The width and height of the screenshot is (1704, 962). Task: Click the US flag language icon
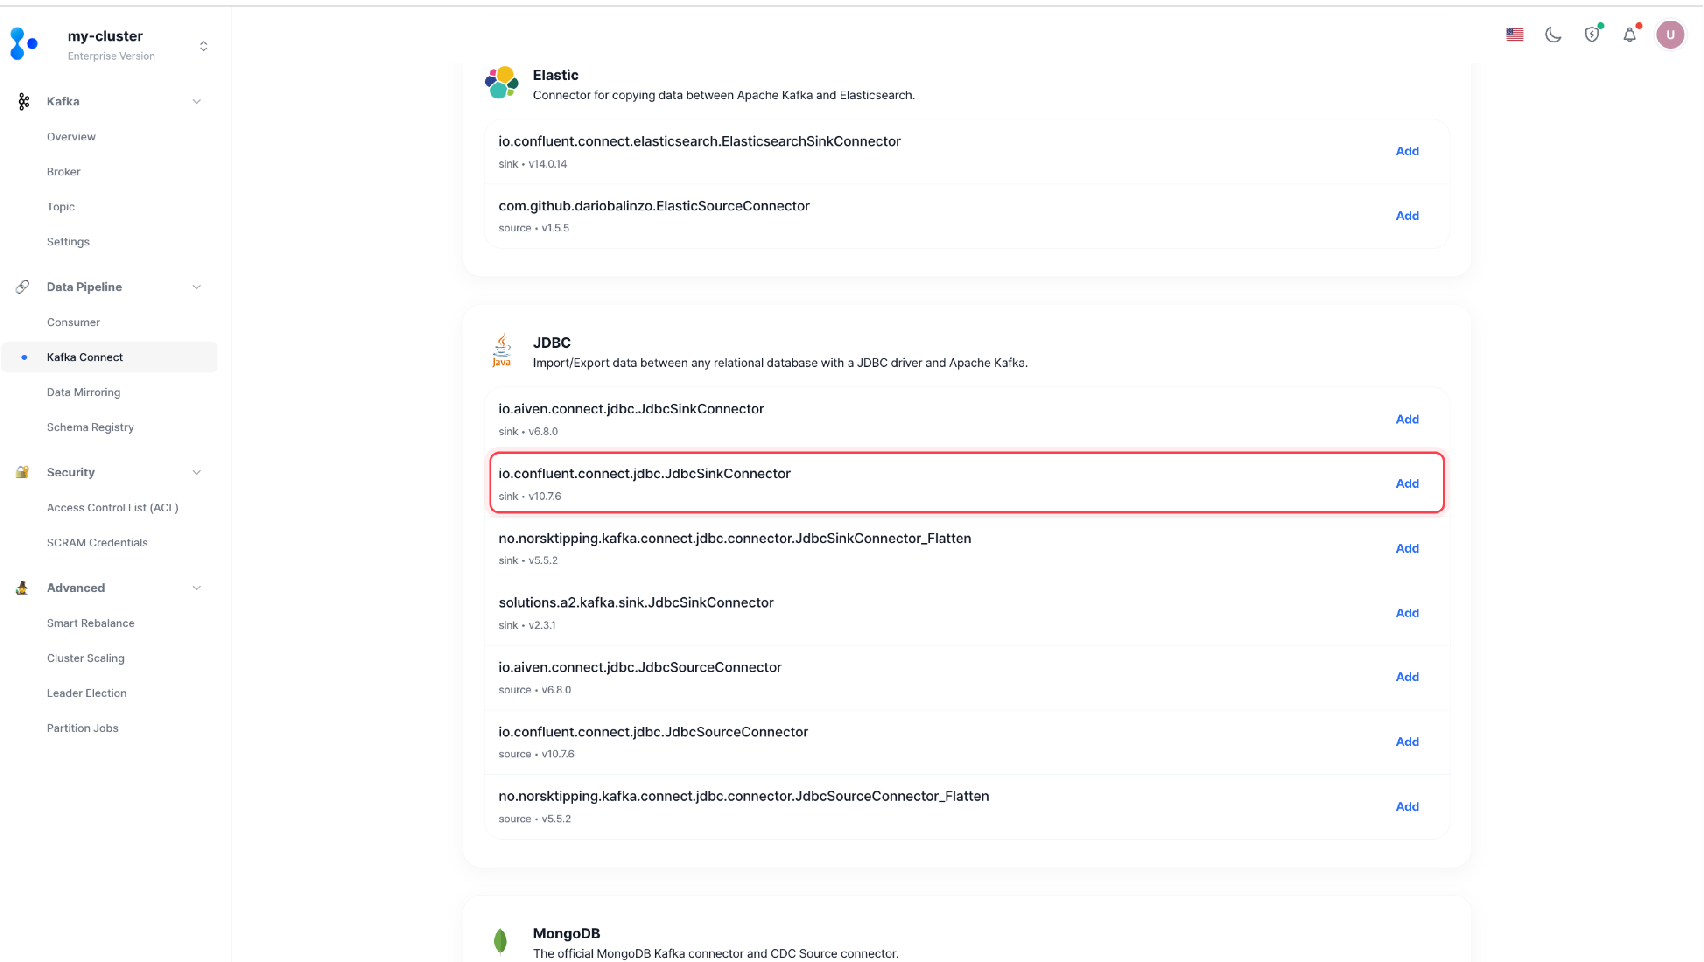point(1514,34)
